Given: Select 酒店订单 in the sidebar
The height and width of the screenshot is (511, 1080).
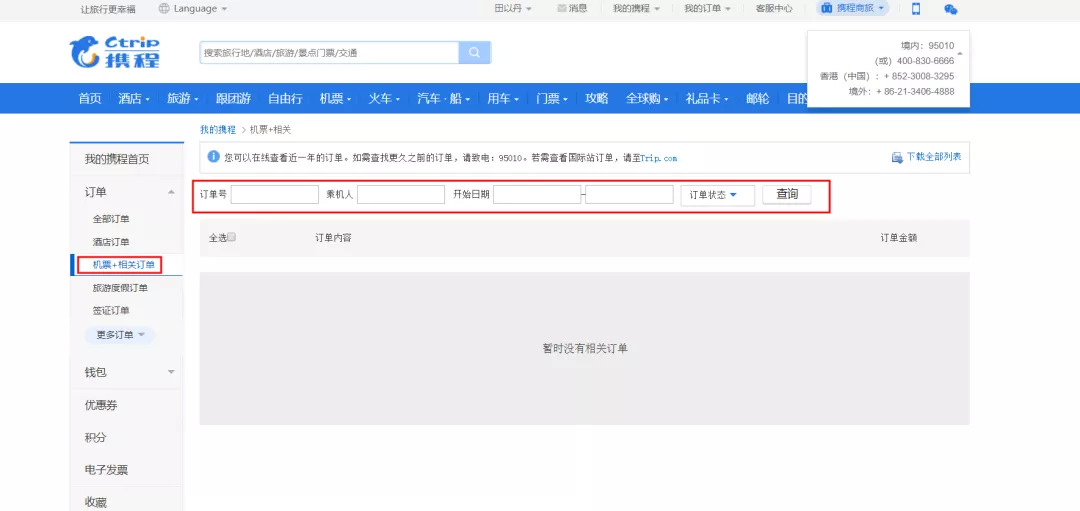Looking at the screenshot, I should coord(111,242).
